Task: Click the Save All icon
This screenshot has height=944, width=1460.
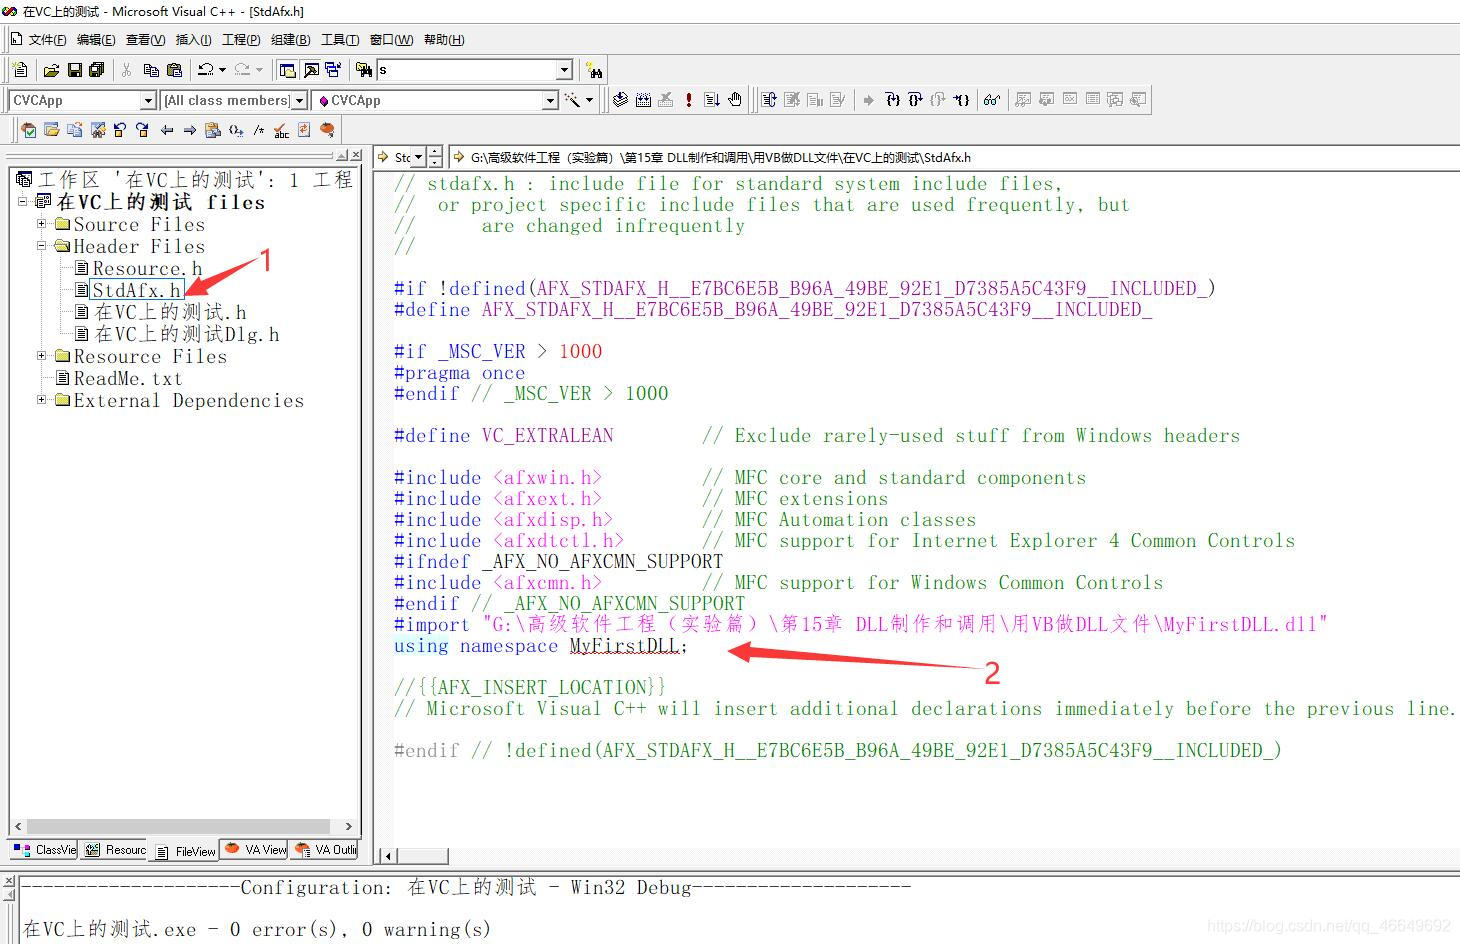Action: 96,70
